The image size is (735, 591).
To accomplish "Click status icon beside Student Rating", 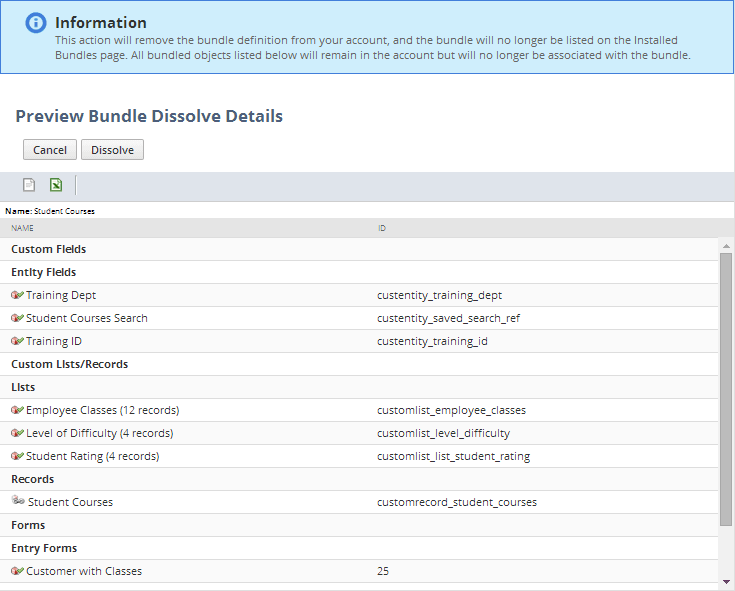I will click(x=17, y=456).
